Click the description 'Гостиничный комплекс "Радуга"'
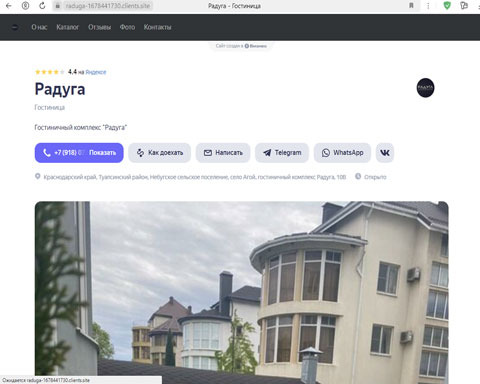480x384 pixels. 81,127
